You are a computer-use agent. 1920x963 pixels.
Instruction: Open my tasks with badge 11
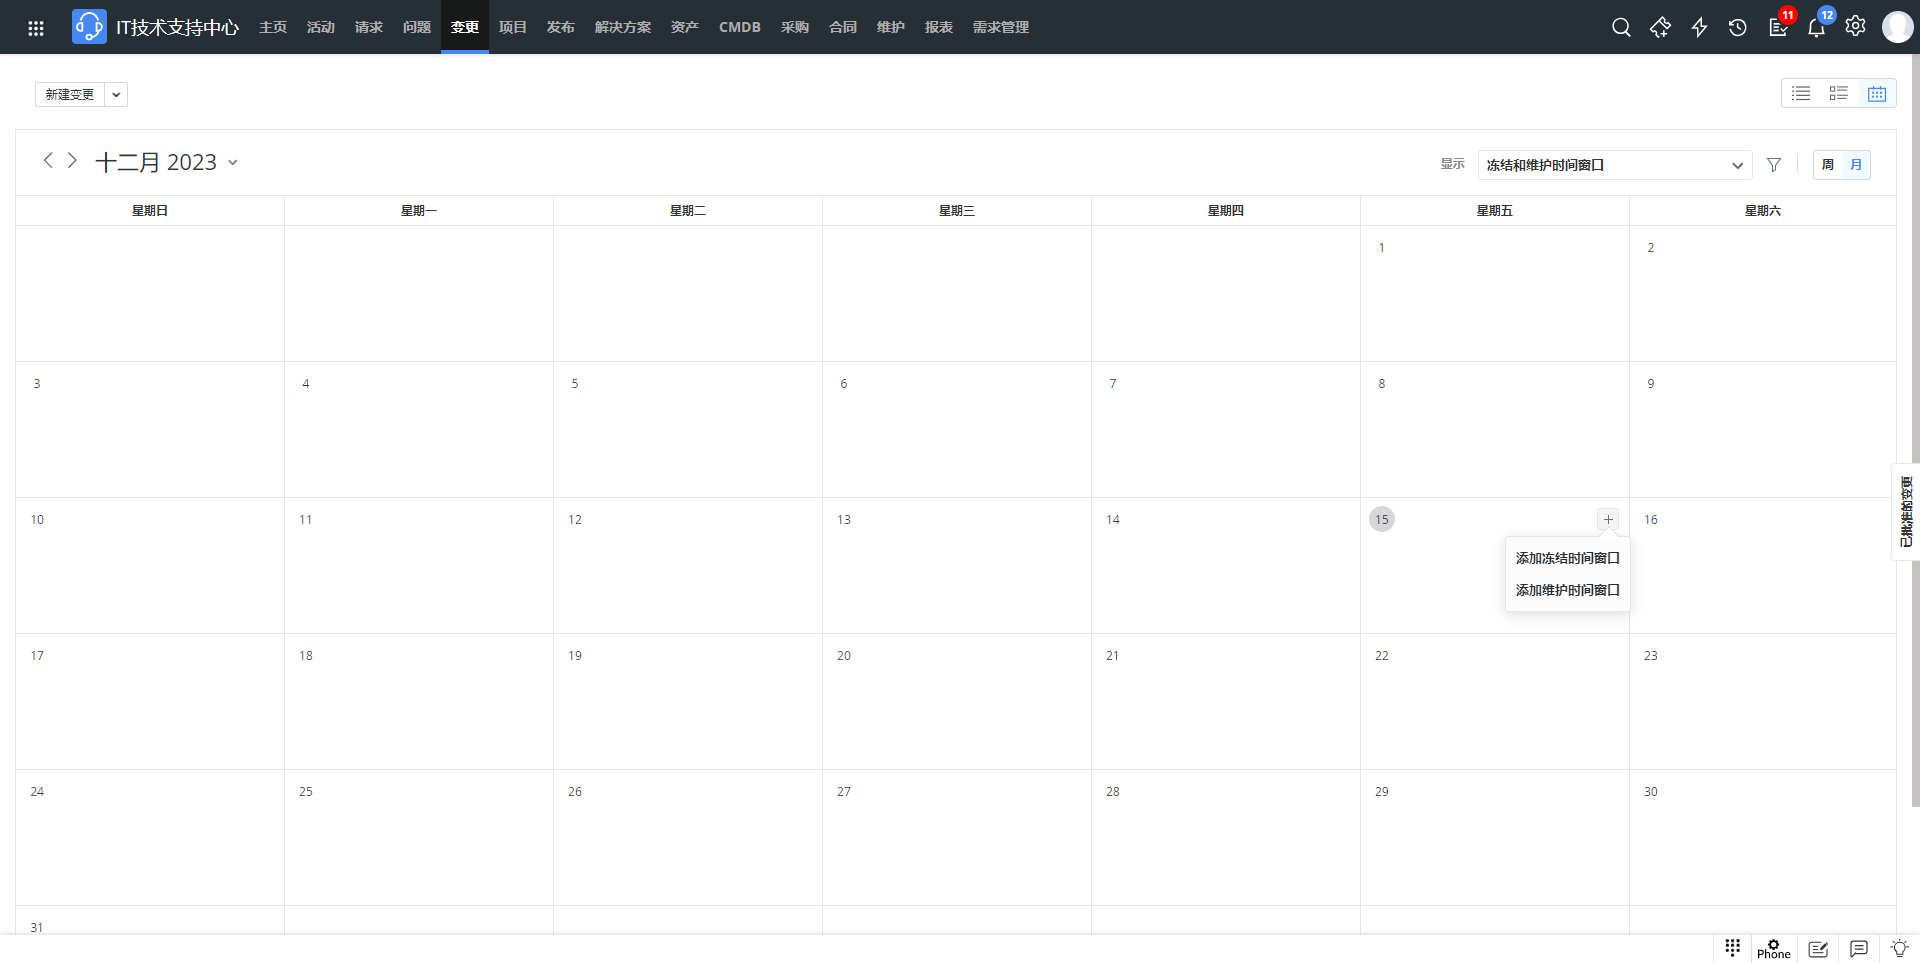pyautogui.click(x=1778, y=27)
